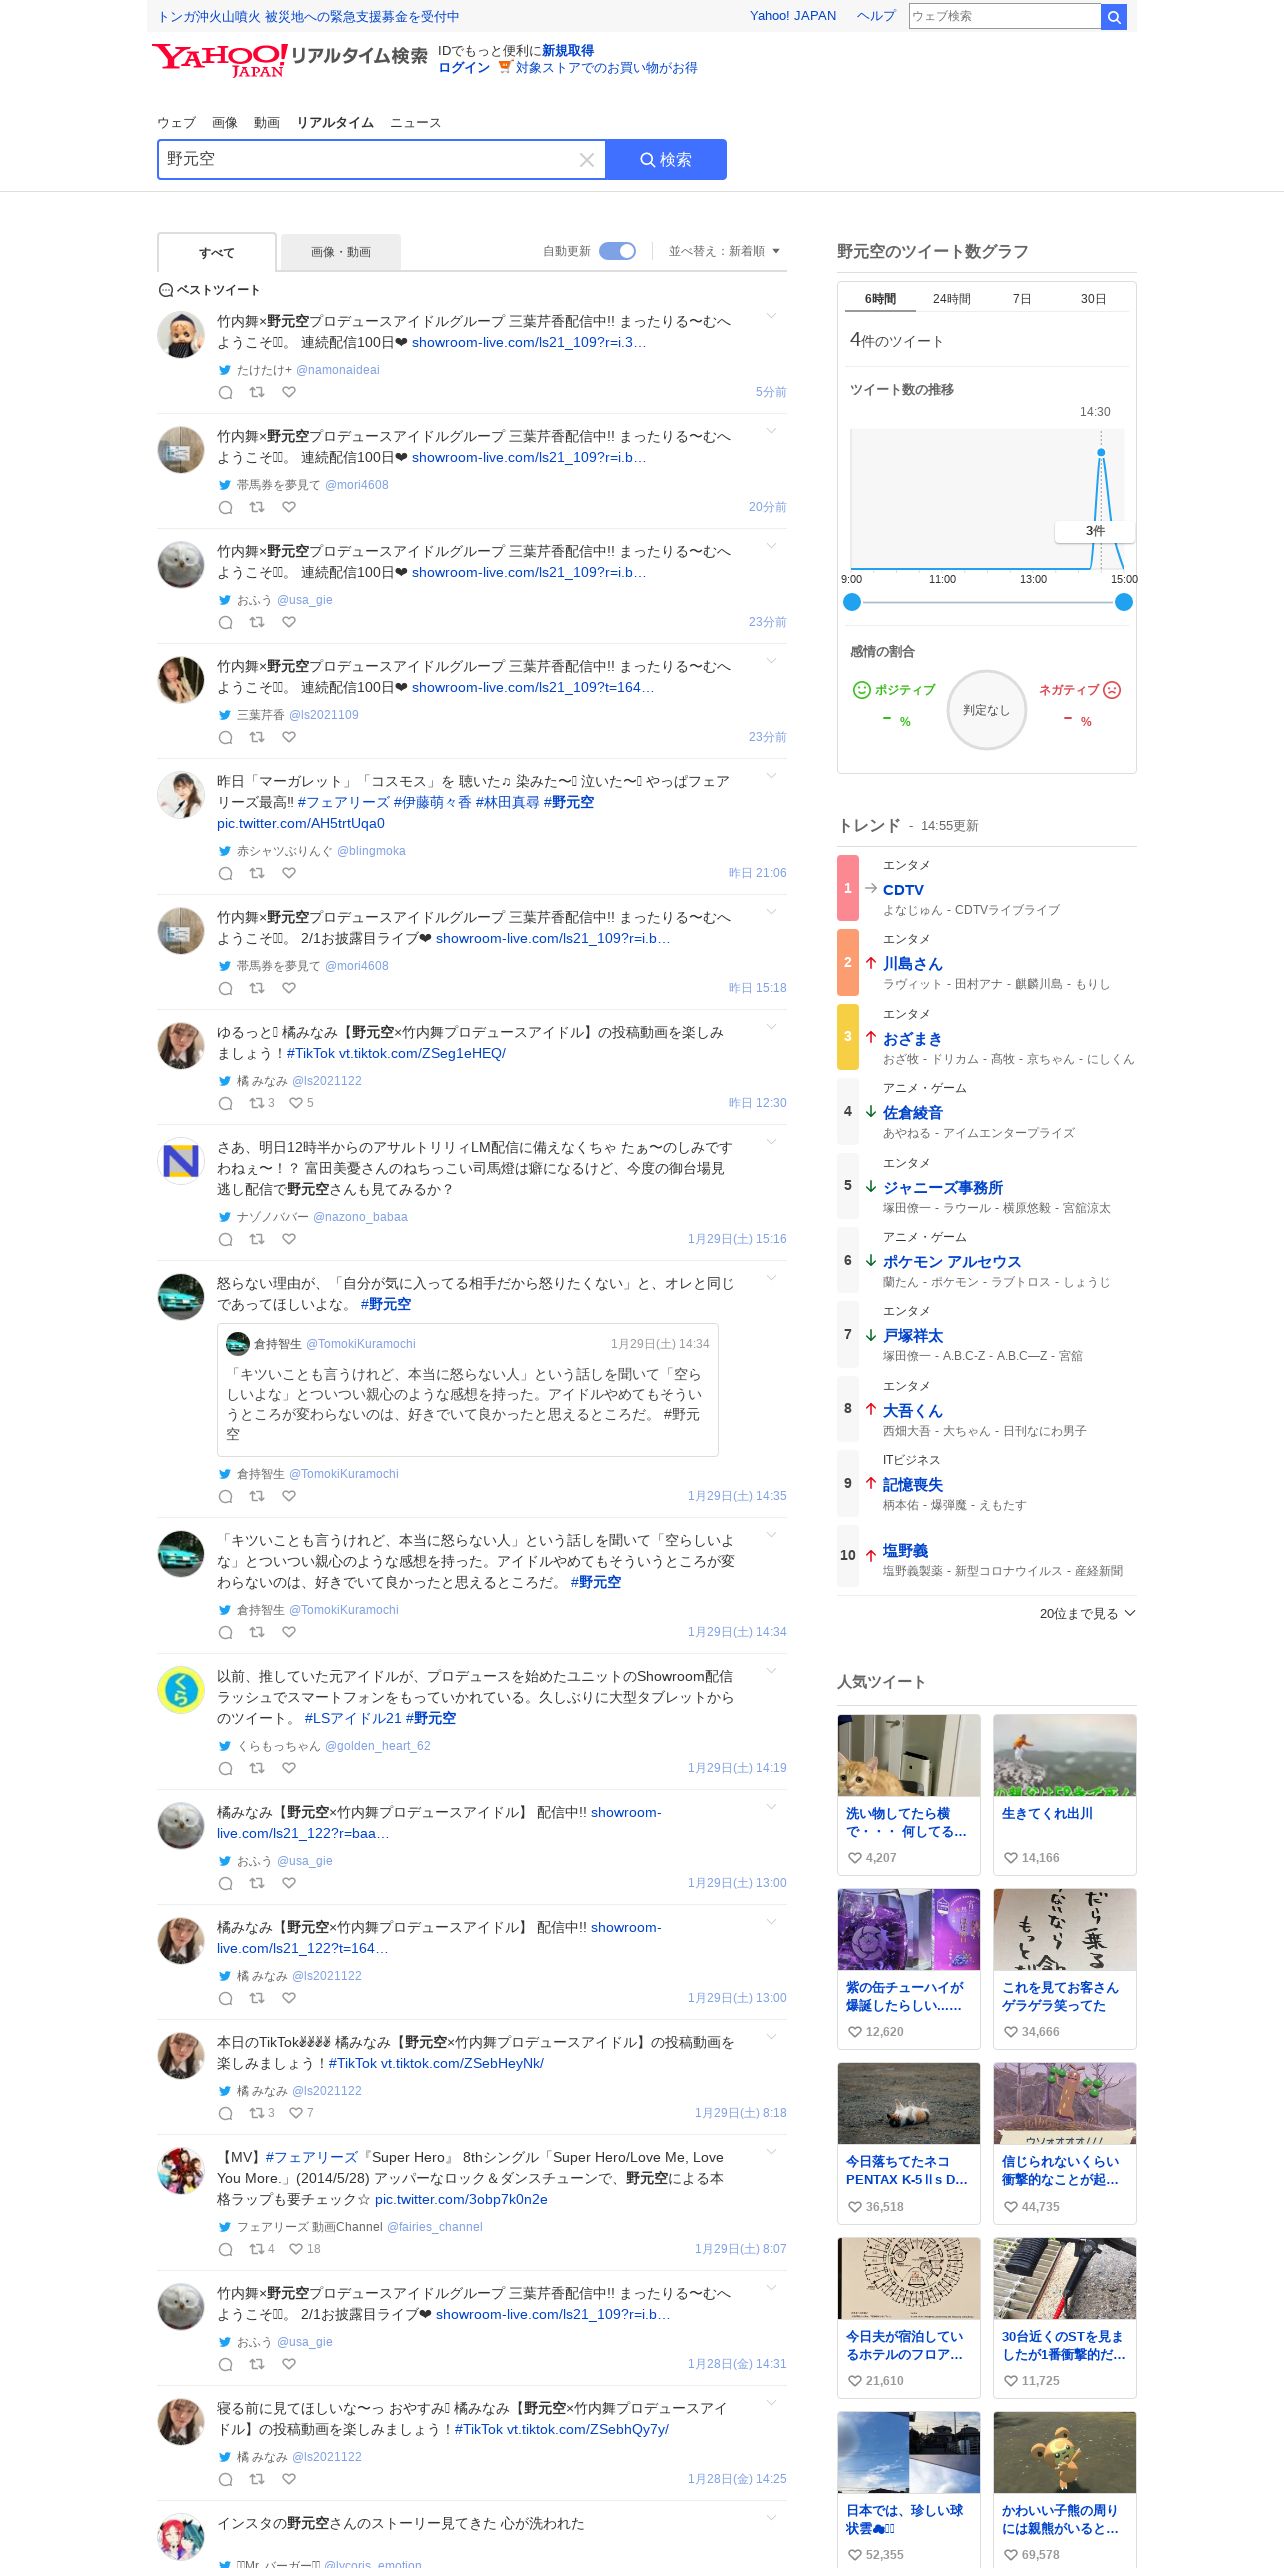Click the left graph range slider handle
The height and width of the screenshot is (2568, 1284).
point(852,602)
